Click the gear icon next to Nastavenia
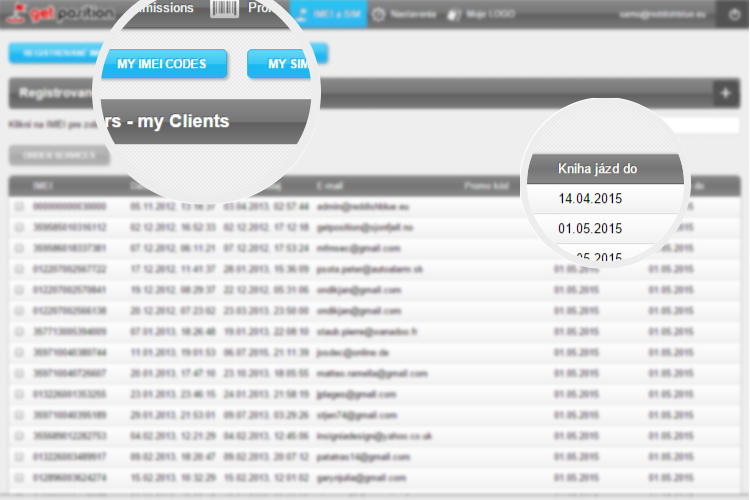The height and width of the screenshot is (500, 750). (378, 14)
